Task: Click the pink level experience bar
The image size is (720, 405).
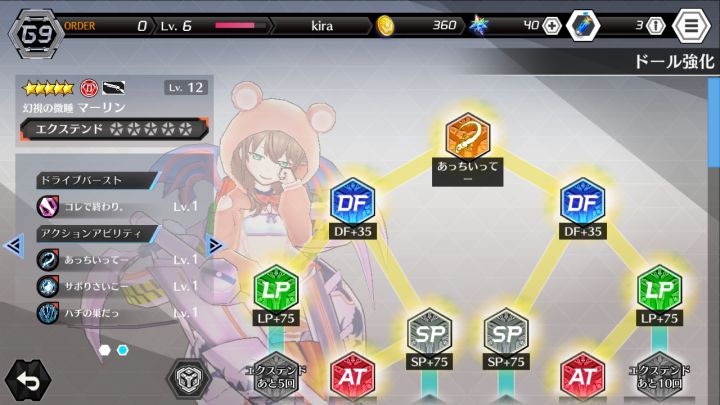Action: (x=240, y=26)
